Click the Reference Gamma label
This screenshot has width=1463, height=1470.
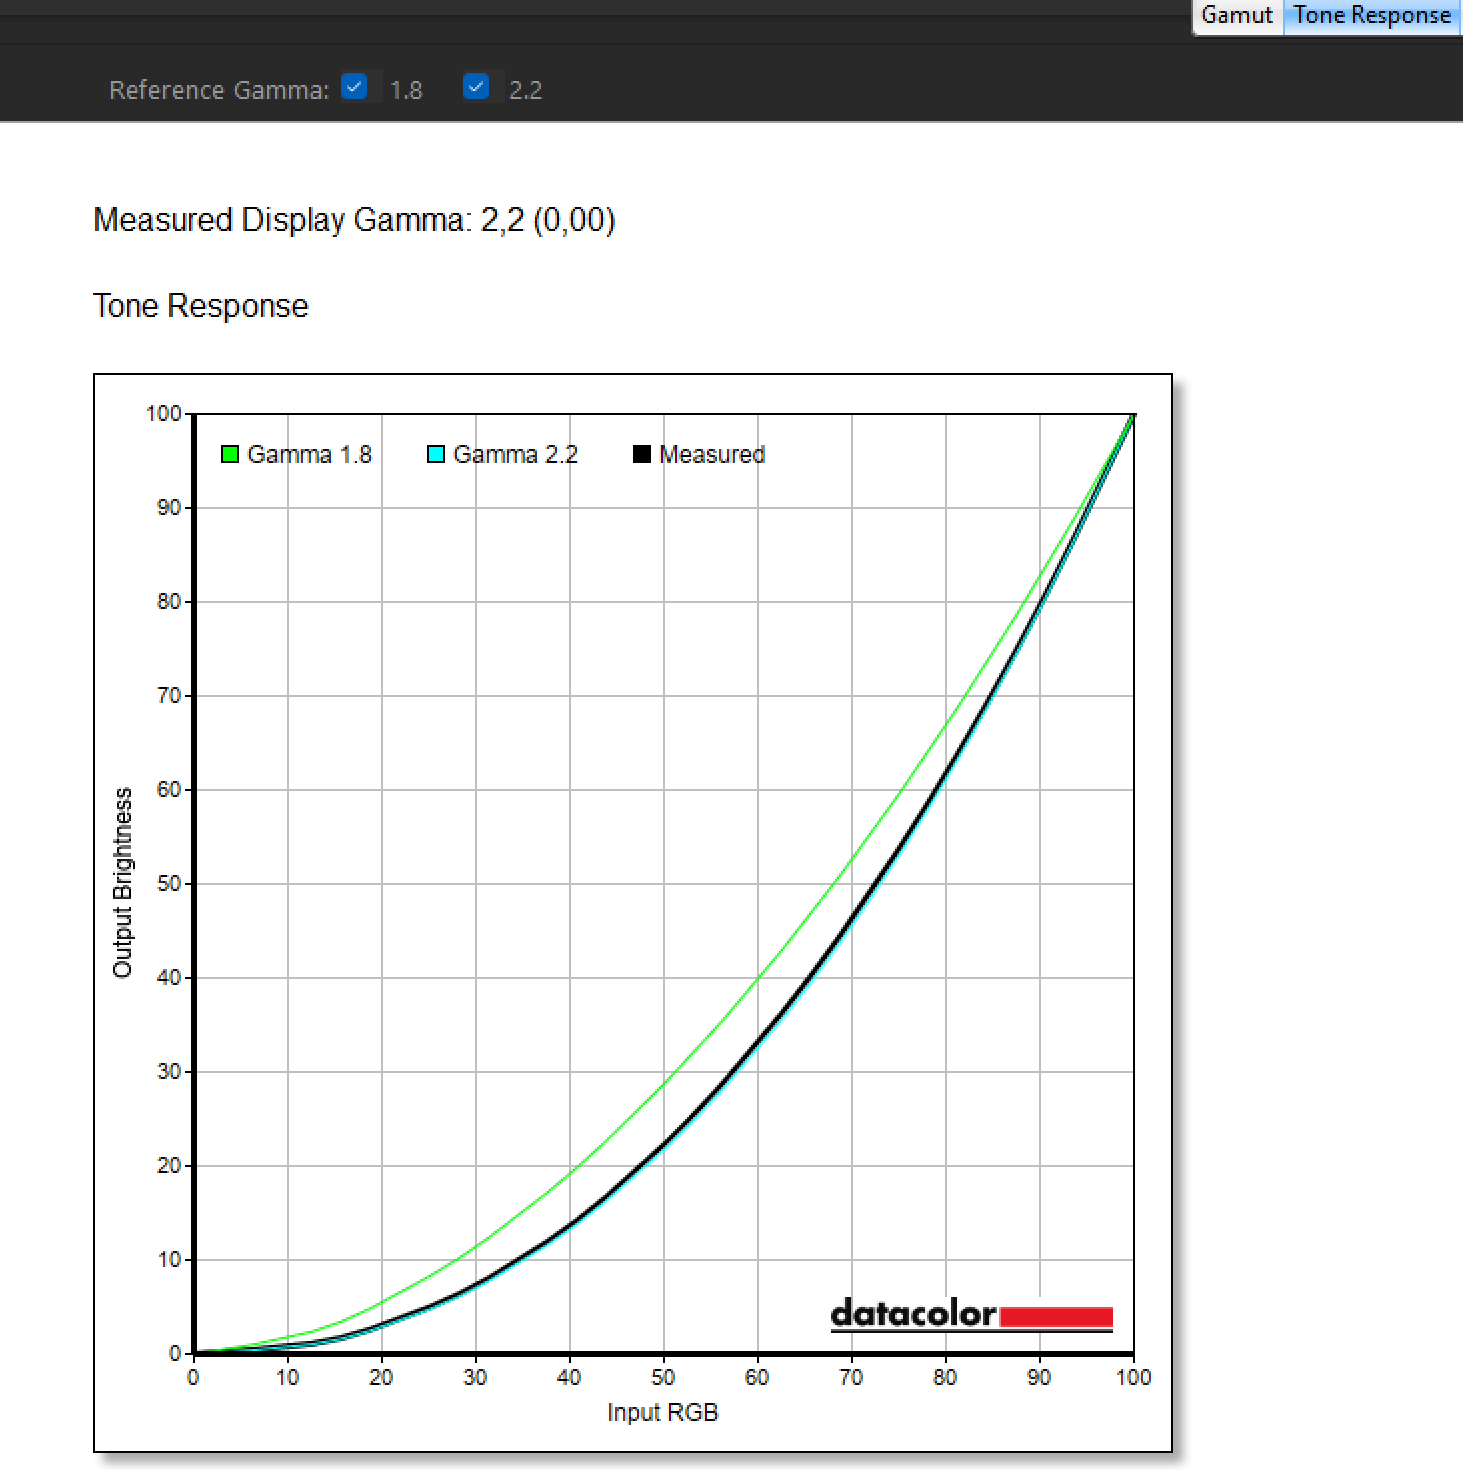218,91
